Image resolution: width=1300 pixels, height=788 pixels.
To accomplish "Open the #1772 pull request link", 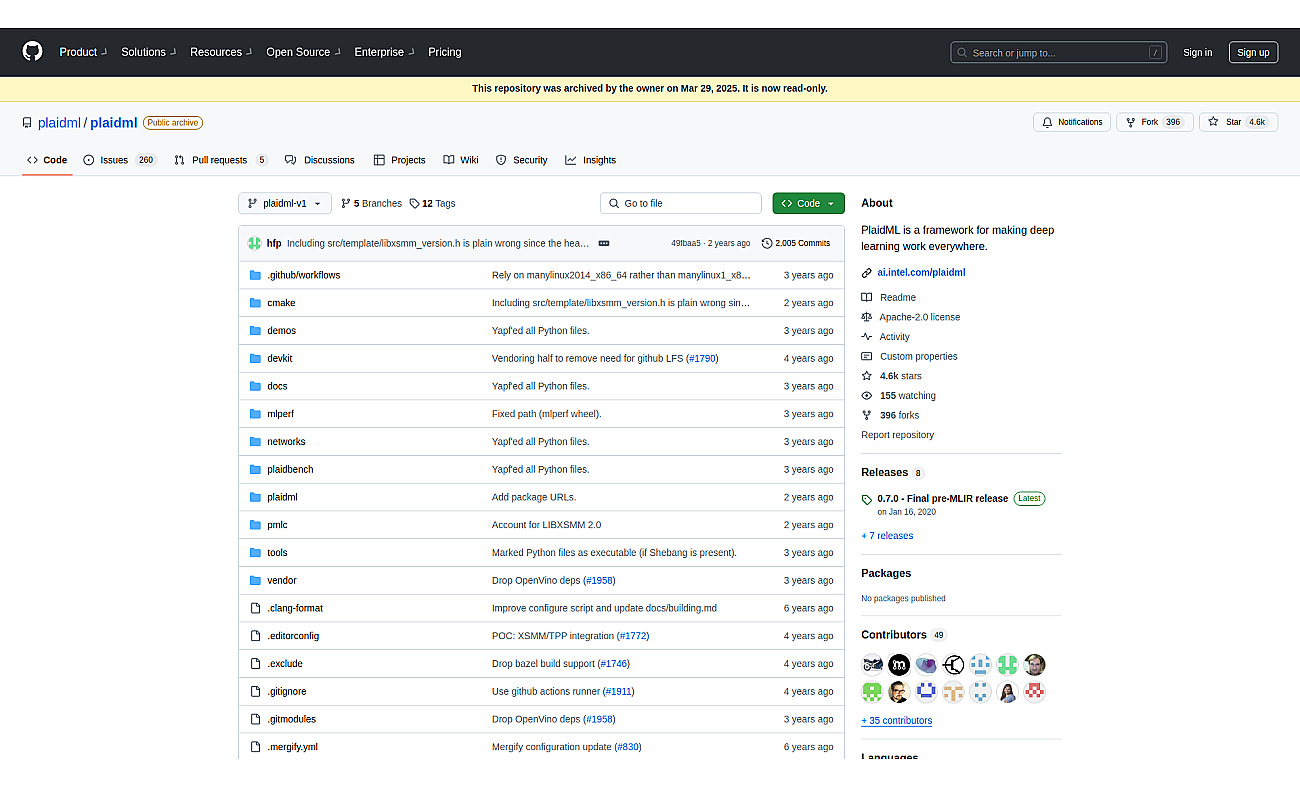I will (x=633, y=636).
